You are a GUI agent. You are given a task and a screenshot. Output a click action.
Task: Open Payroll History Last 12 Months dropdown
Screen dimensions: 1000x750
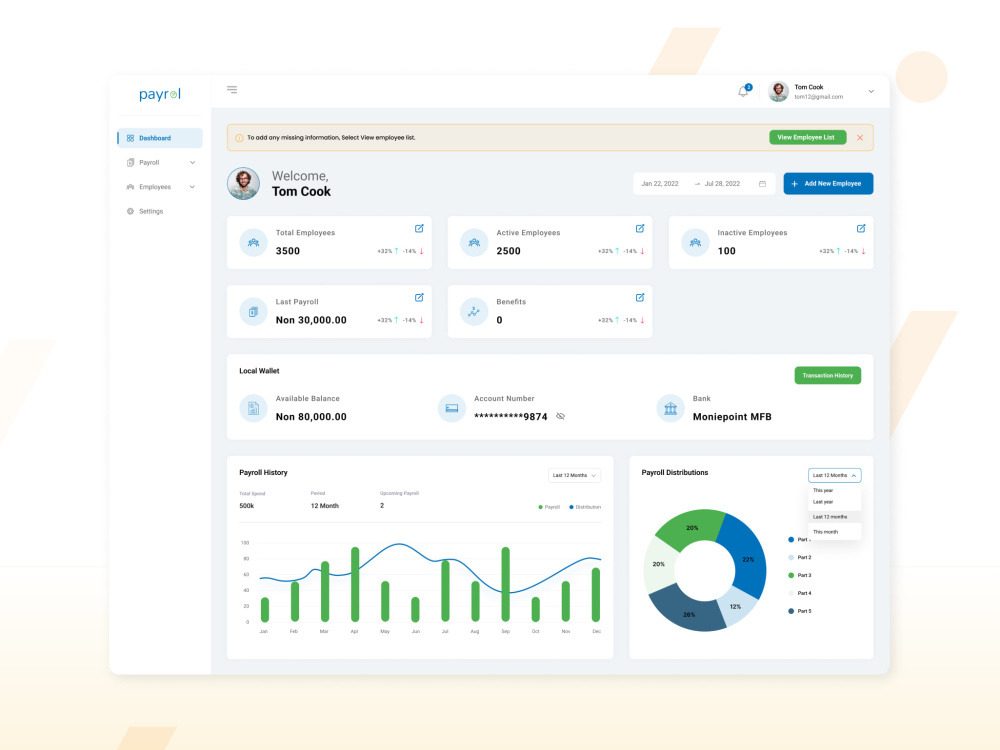pos(574,475)
